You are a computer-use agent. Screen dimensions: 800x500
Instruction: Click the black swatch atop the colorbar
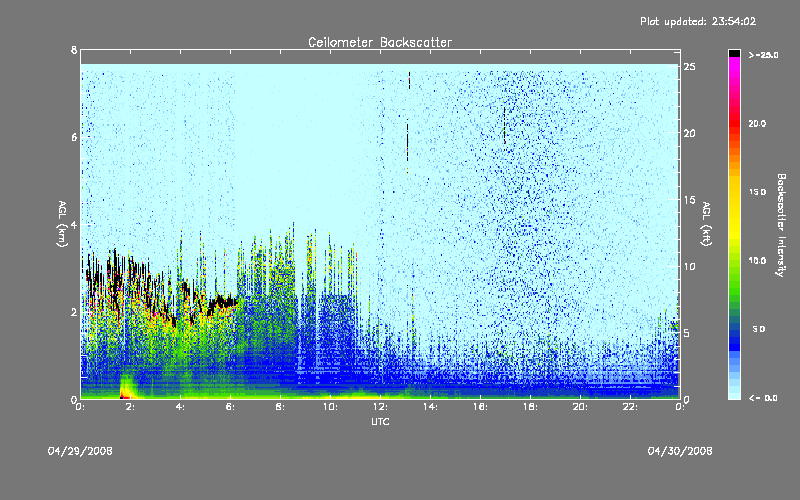734,53
